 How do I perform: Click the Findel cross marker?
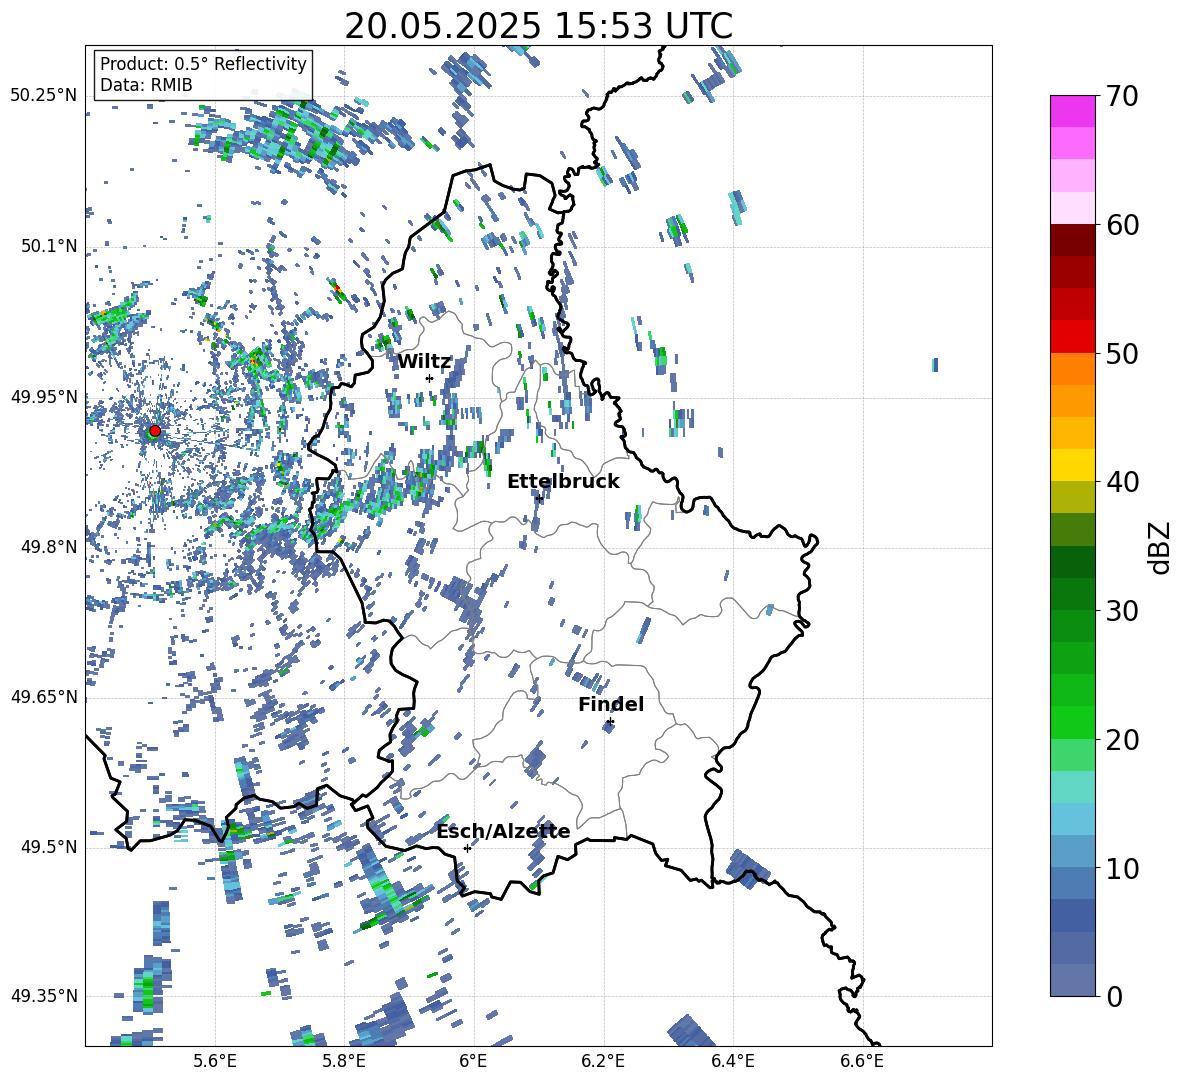(610, 722)
